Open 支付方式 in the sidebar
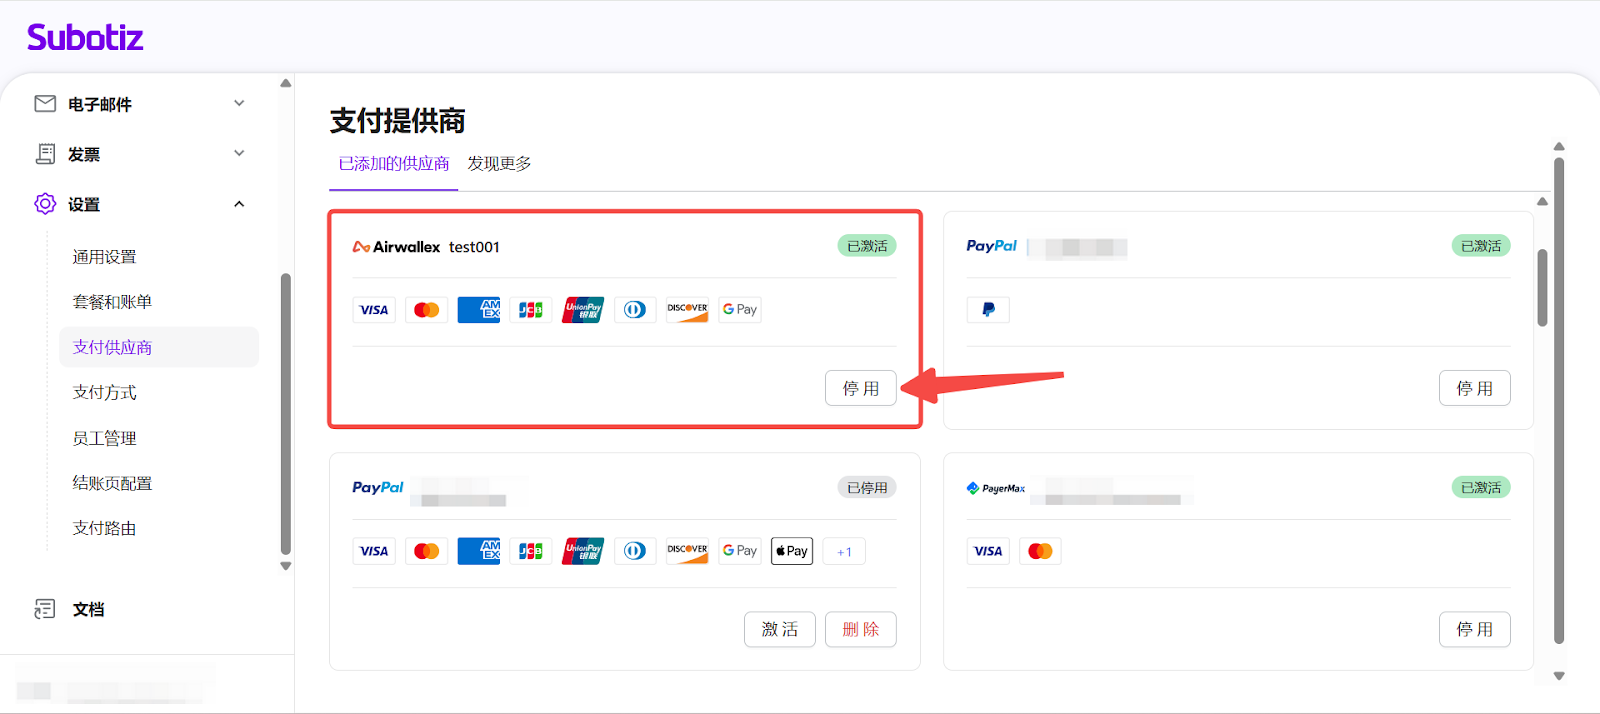Image resolution: width=1600 pixels, height=714 pixels. [105, 392]
